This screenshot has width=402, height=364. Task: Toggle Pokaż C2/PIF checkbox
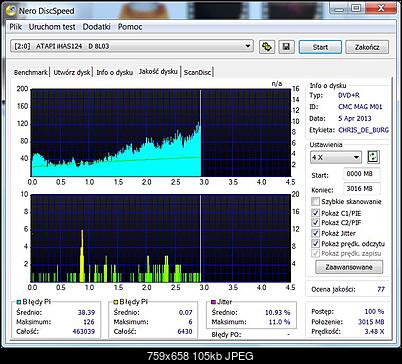point(315,222)
